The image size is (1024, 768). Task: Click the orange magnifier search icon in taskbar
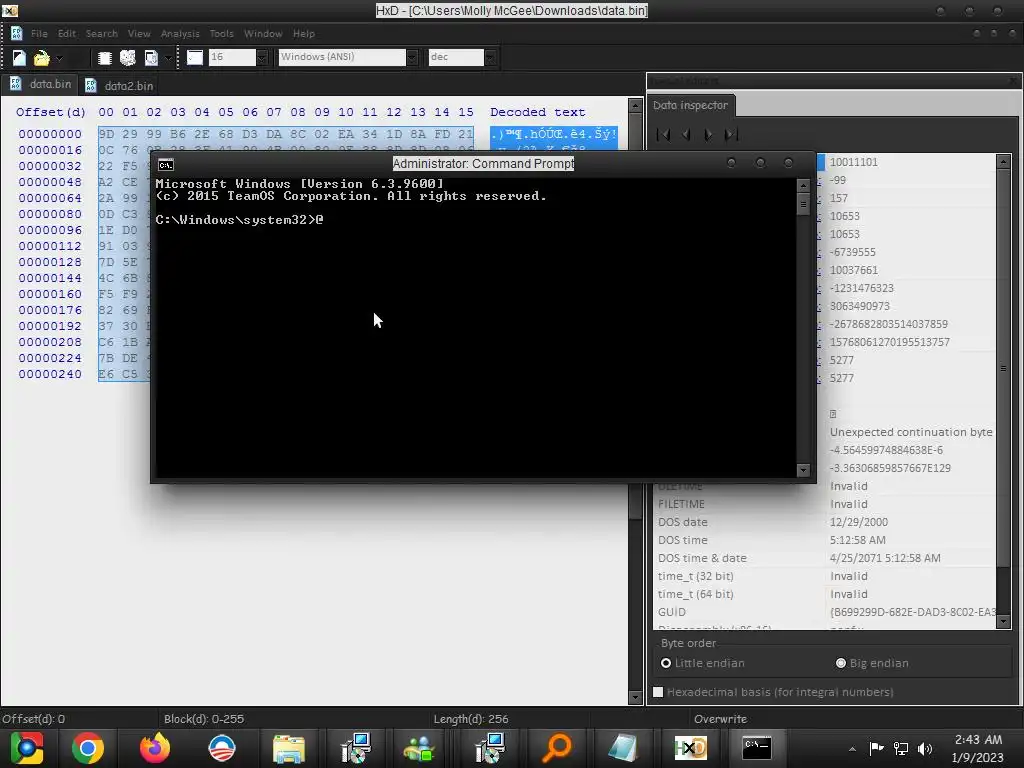tap(556, 748)
